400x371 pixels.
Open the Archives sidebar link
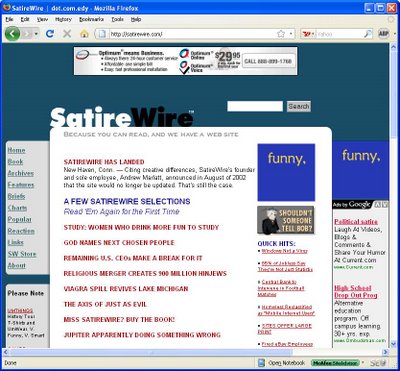pyautogui.click(x=21, y=173)
